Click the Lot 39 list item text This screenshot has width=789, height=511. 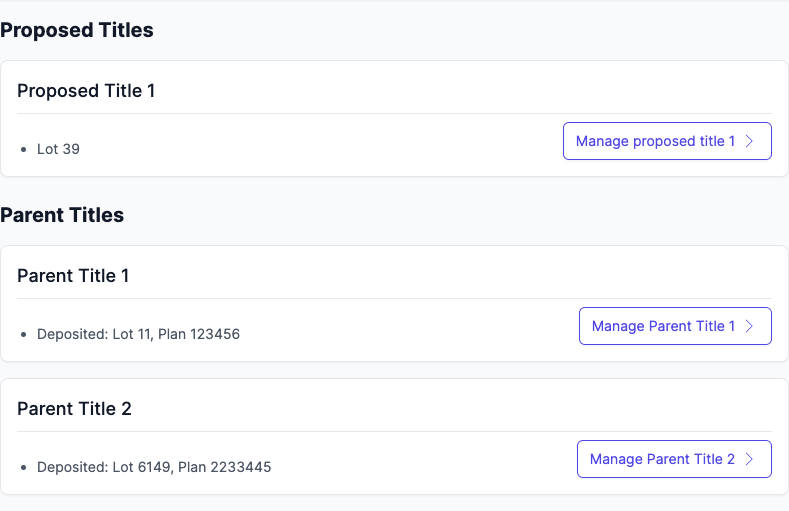[58, 149]
